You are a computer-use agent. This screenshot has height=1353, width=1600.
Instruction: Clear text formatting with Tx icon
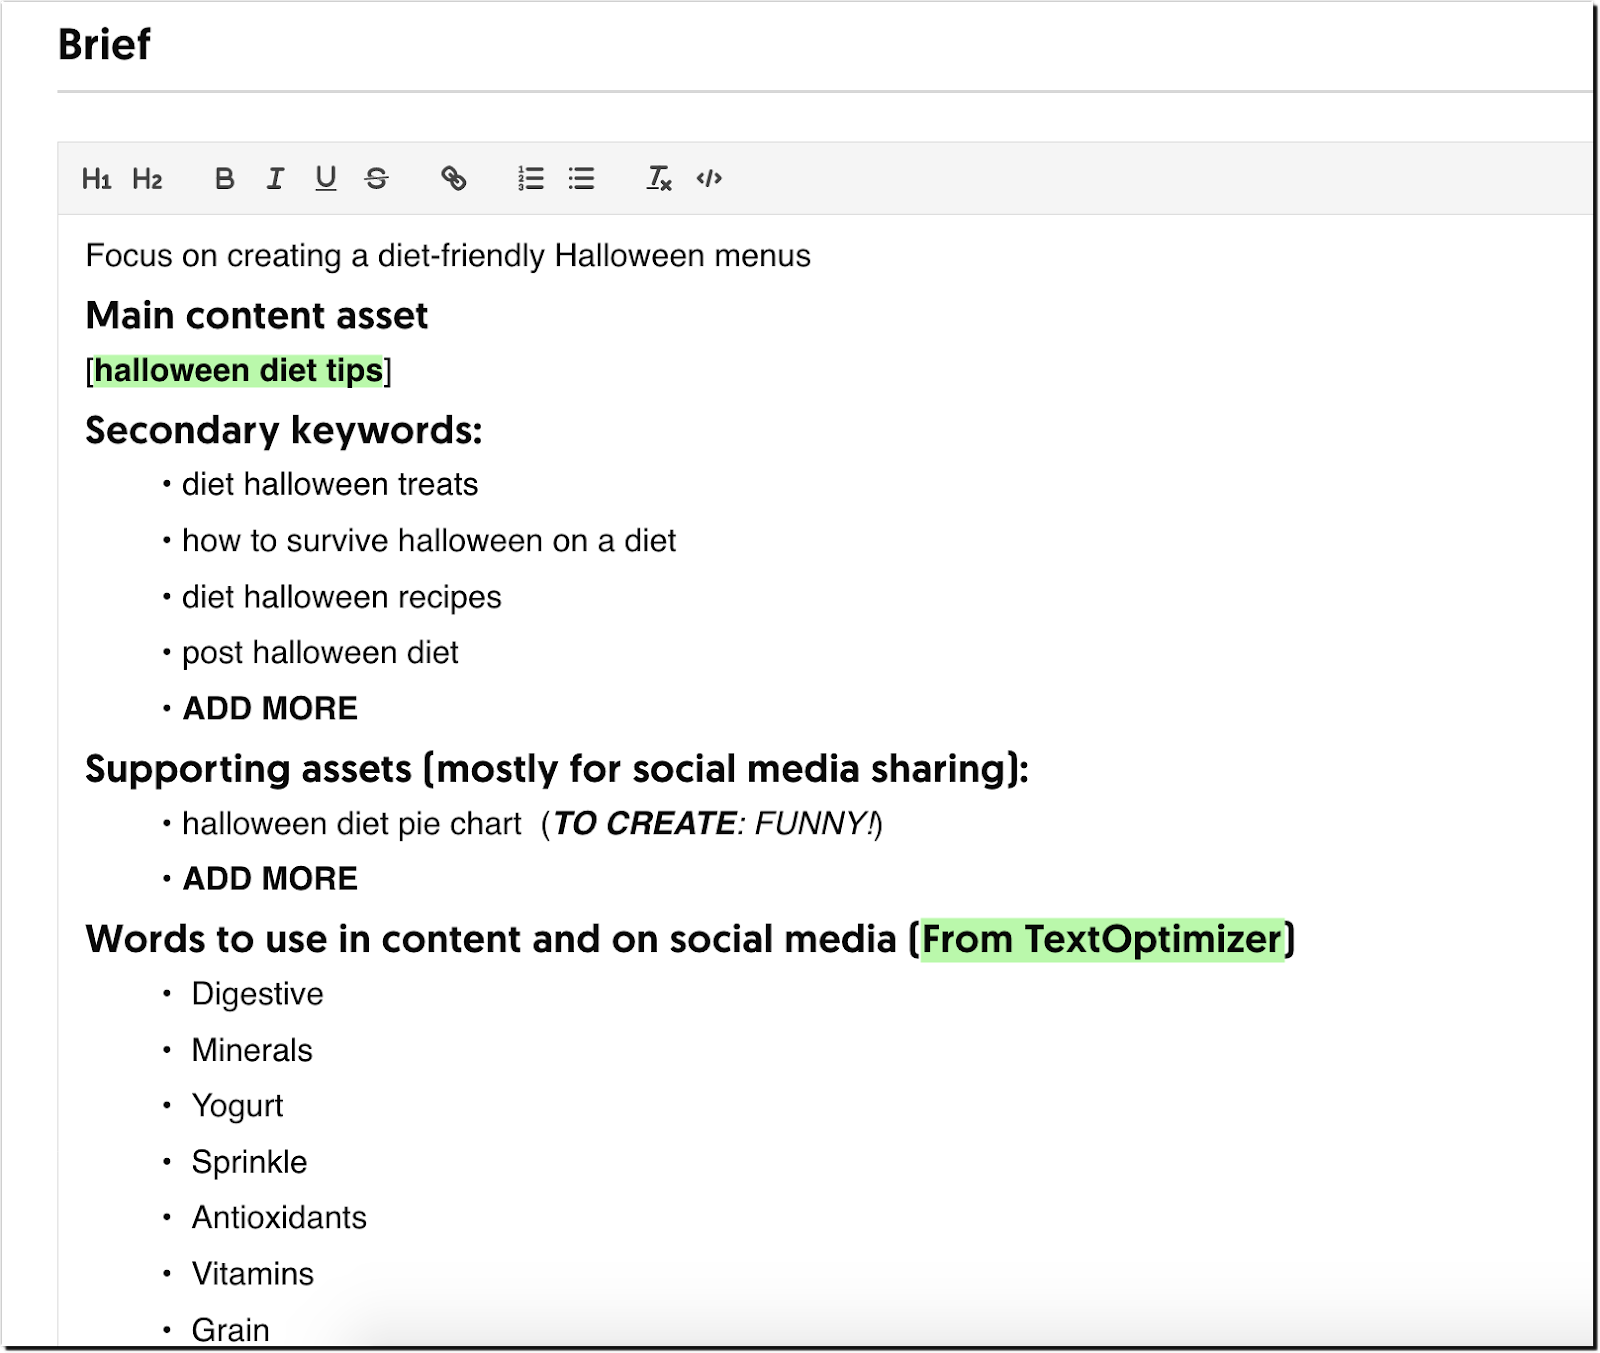[x=658, y=179]
